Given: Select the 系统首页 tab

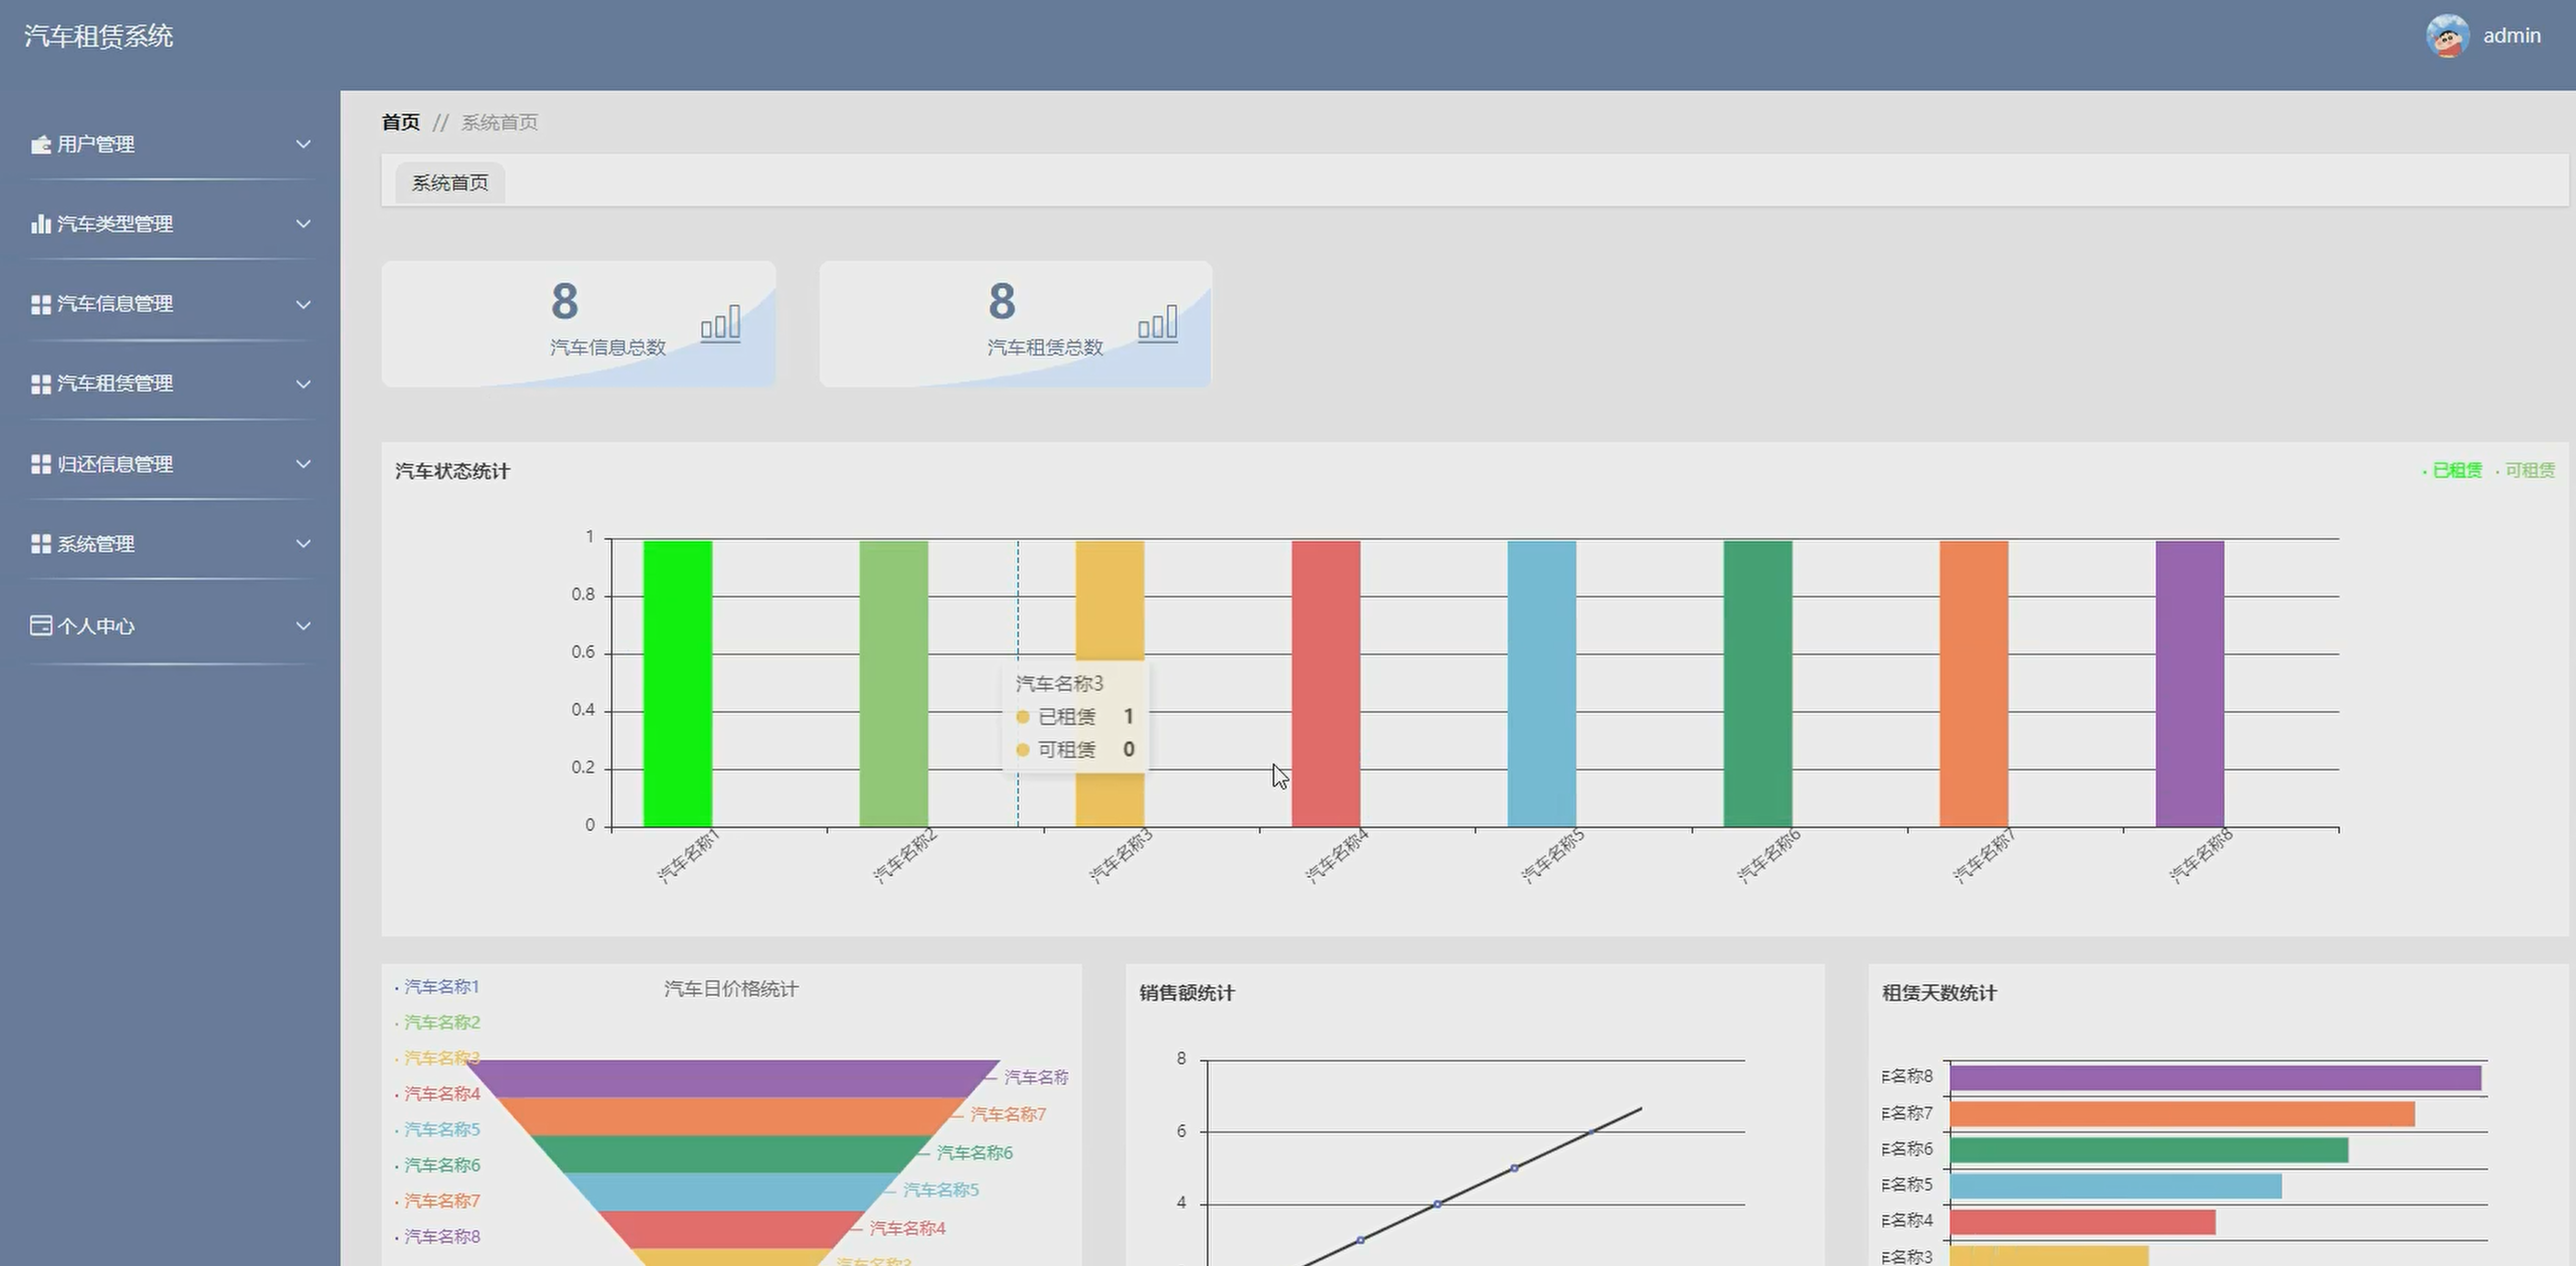Looking at the screenshot, I should click(x=450, y=183).
